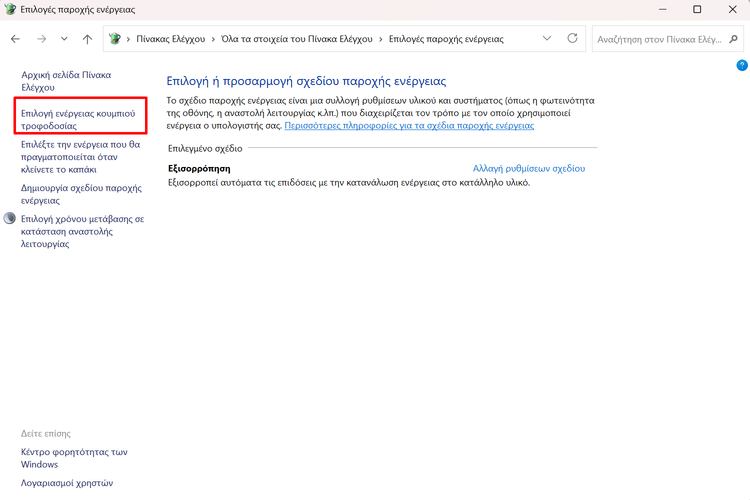Viewport: 750px width, 500px height.
Task: Open the recent locations dropdown chevron
Action: click(x=65, y=39)
